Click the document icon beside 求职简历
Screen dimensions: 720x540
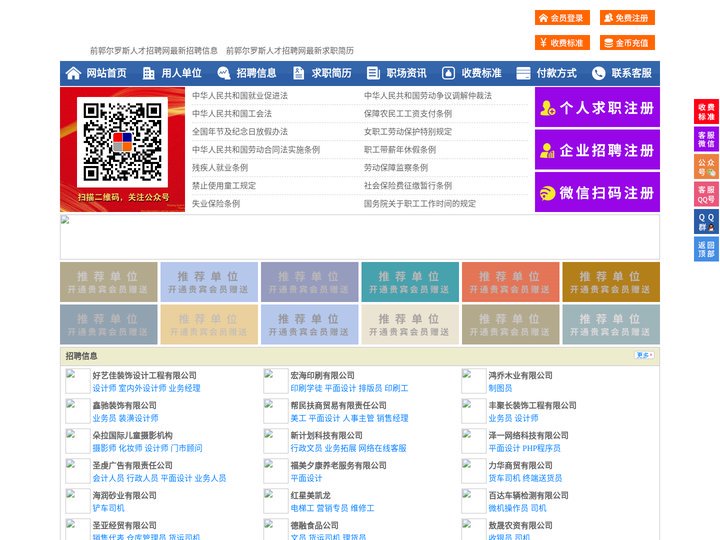tap(298, 73)
